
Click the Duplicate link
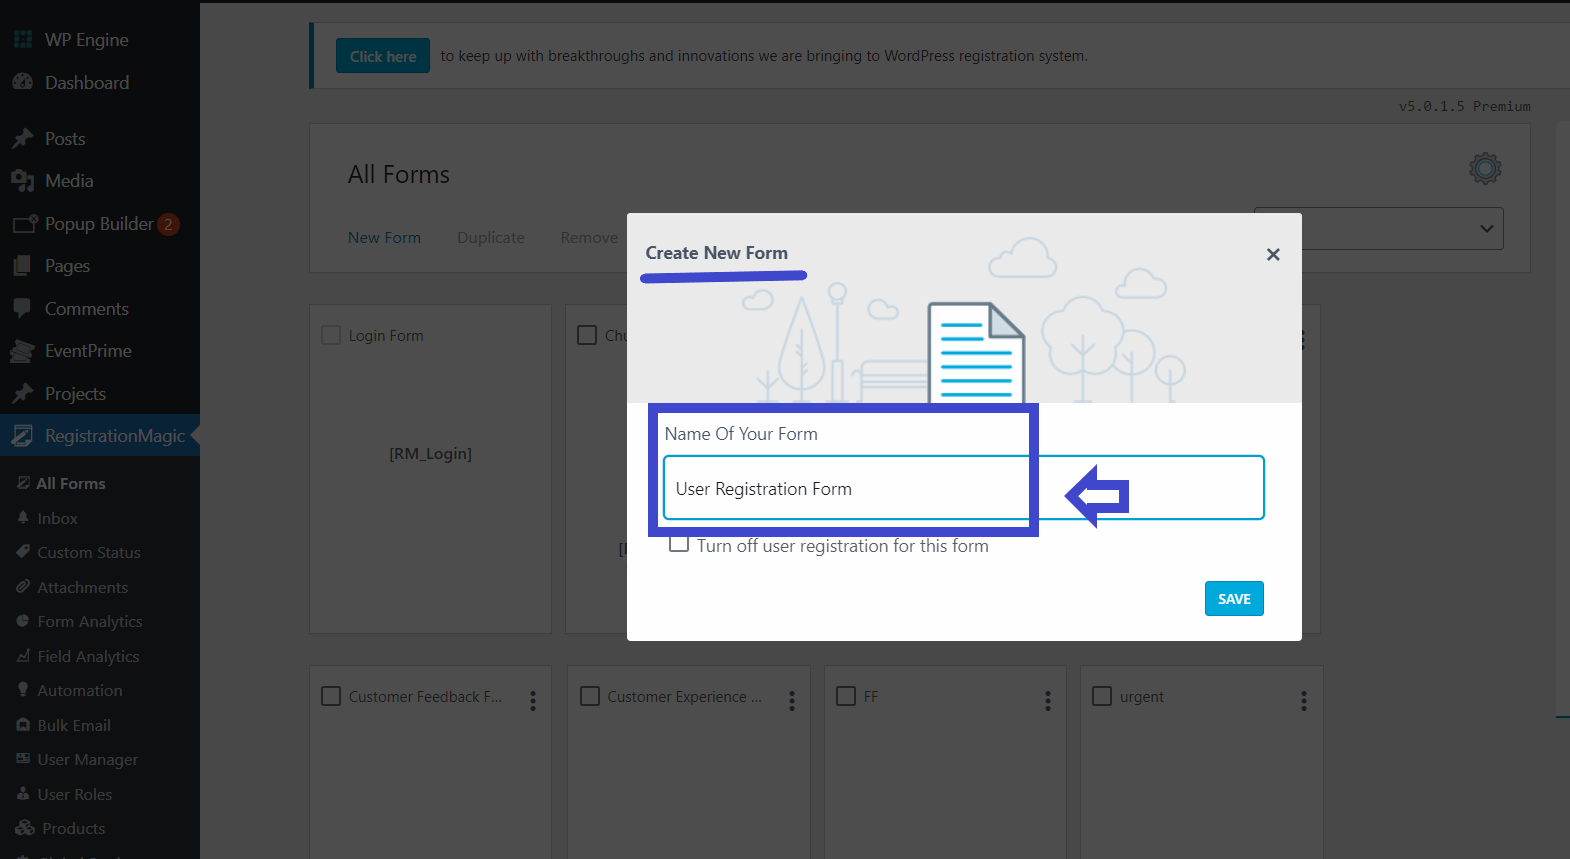(491, 237)
